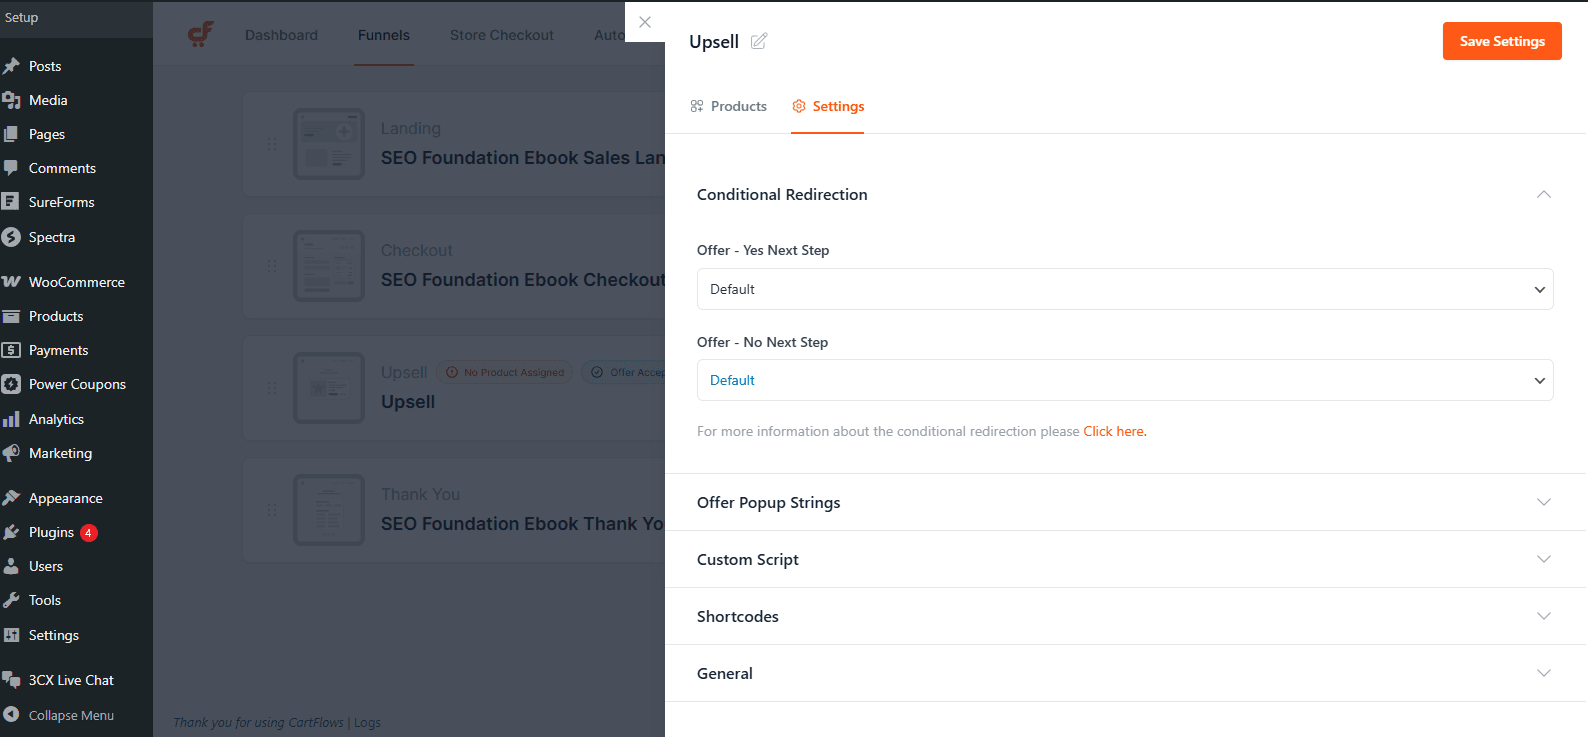Screen dimensions: 1588x737
Task: Open the Offer - No Next Step dropdown
Action: (x=1124, y=380)
